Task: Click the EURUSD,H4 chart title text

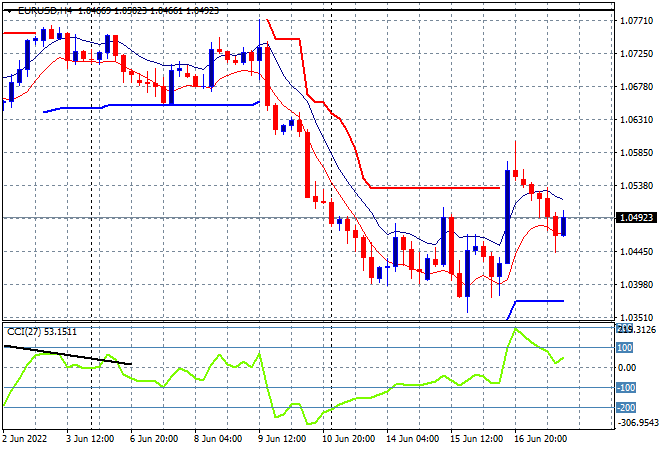Action: click(x=45, y=11)
